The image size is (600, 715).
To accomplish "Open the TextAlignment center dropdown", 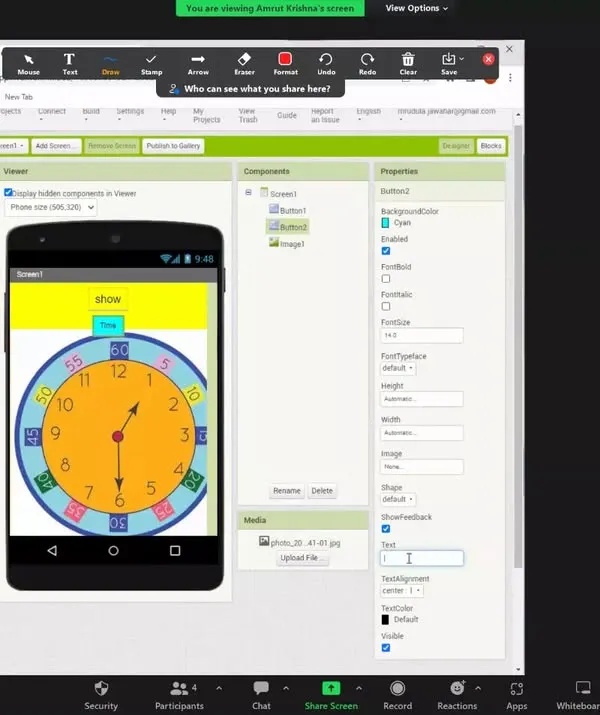I will pyautogui.click(x=401, y=591).
